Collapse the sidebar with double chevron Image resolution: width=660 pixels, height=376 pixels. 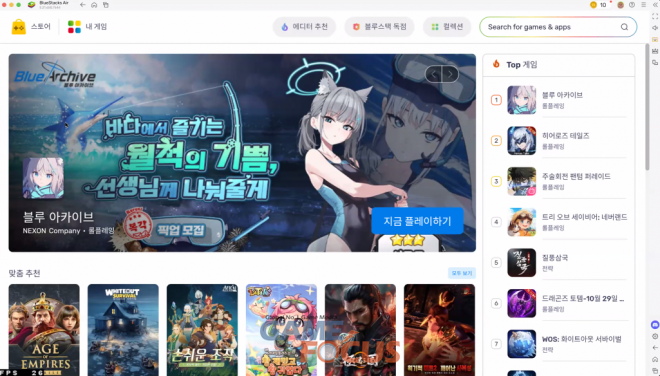tap(655, 5)
